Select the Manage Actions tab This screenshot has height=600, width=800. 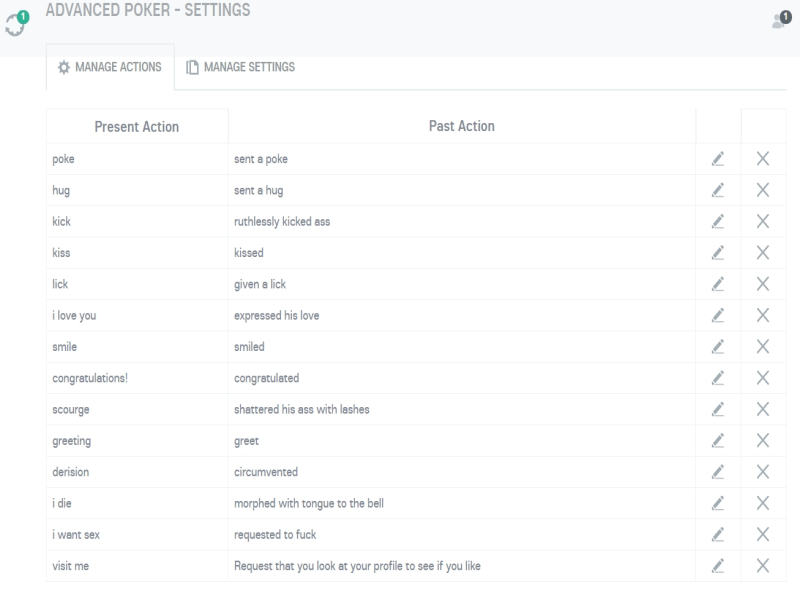tap(110, 67)
